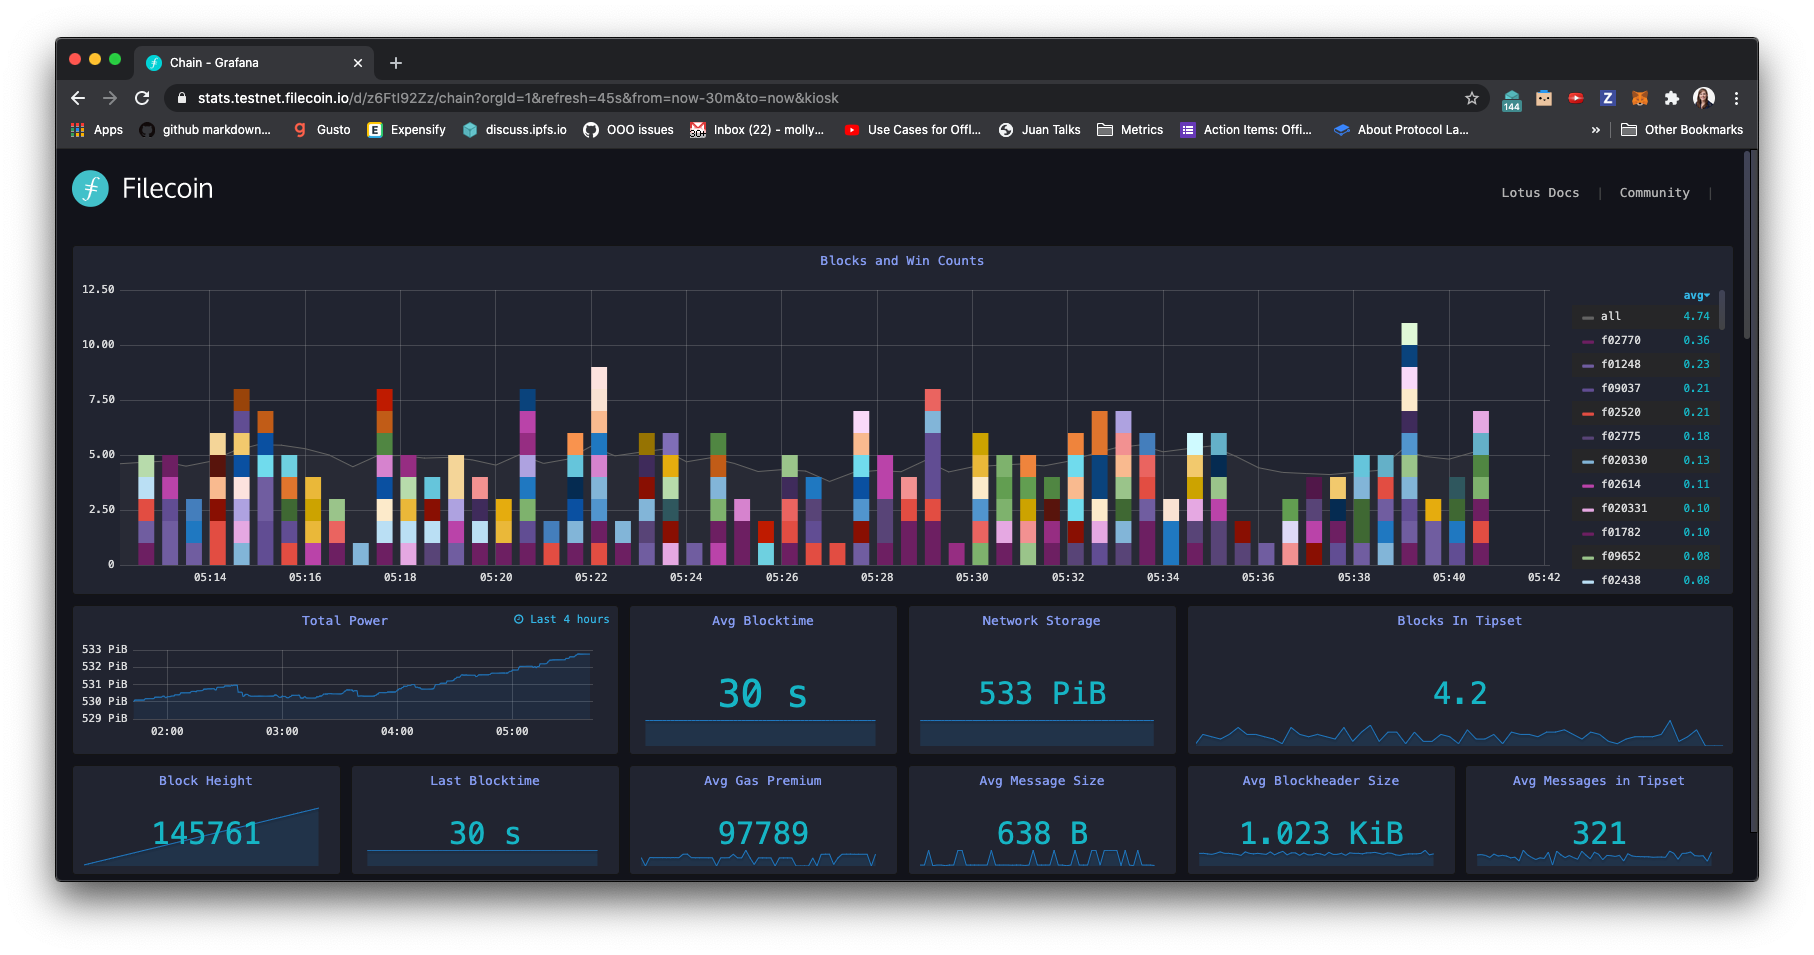Expand the hidden bookmarks overflow chevron

coord(1595,129)
